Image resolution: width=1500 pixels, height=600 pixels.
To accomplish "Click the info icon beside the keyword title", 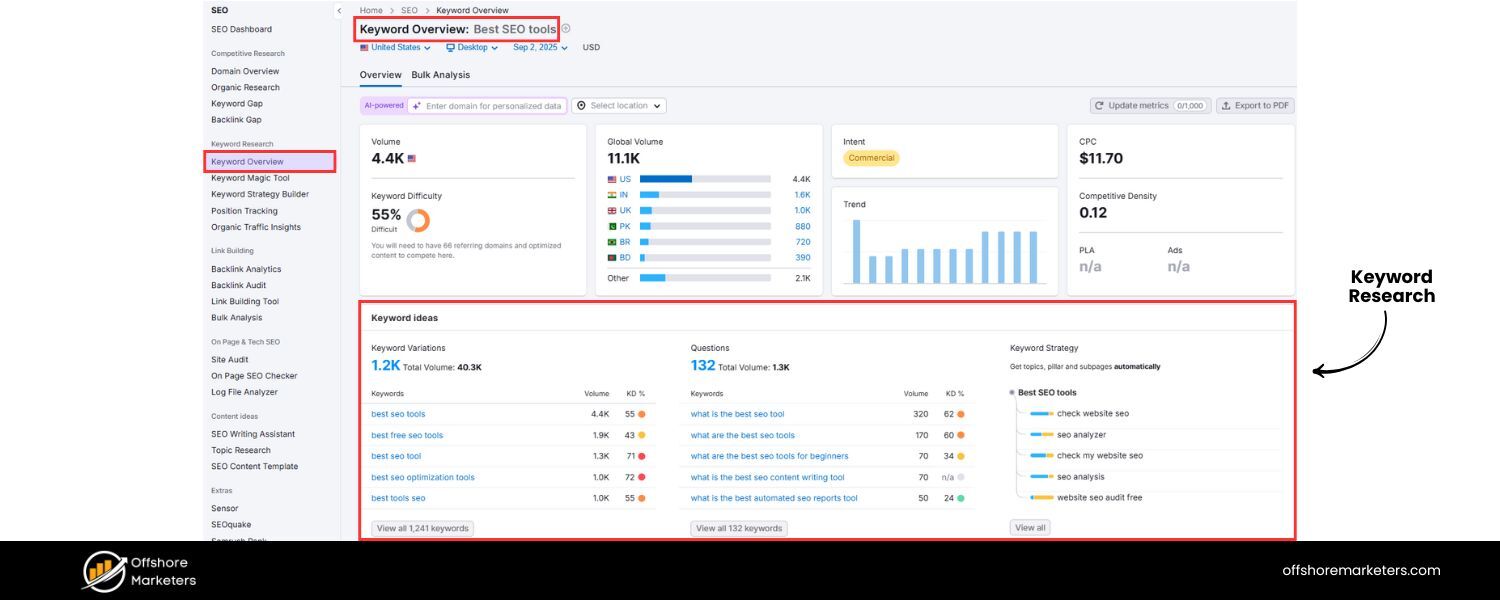I will [565, 29].
